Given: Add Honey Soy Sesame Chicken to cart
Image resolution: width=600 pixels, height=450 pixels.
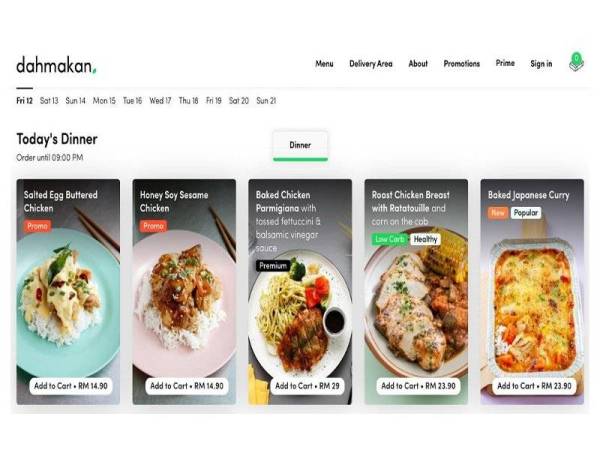Looking at the screenshot, I should (x=187, y=386).
